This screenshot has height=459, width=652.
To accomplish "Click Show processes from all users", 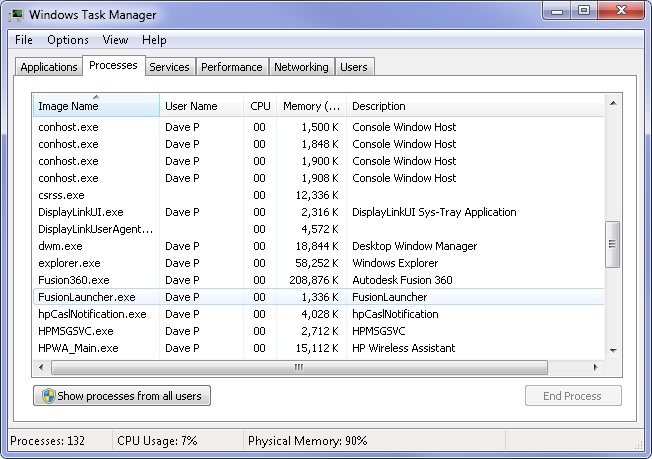I will click(x=122, y=396).
